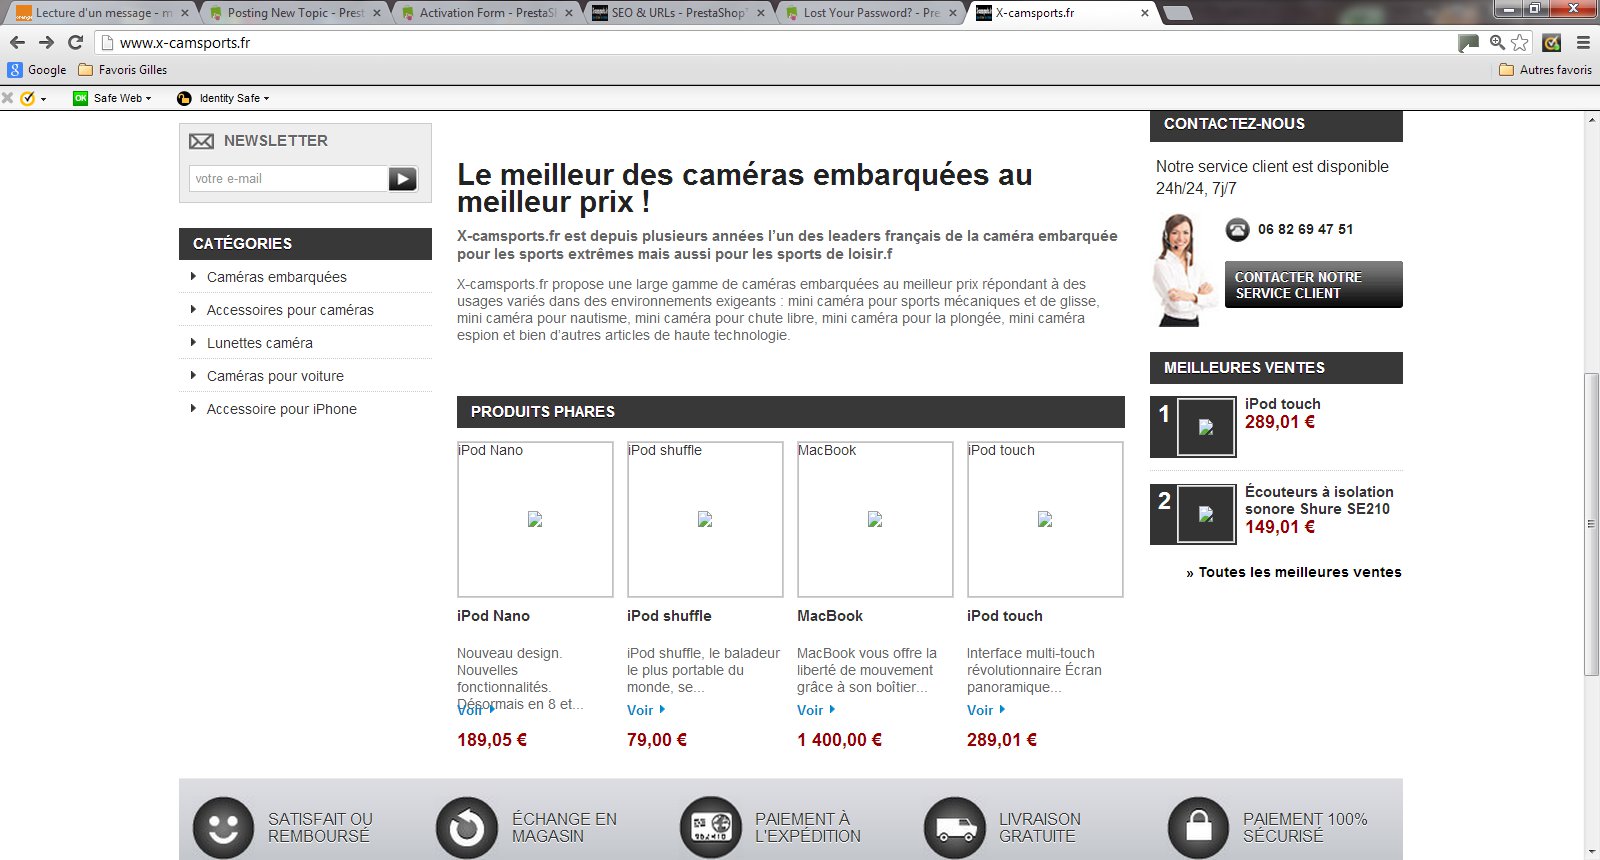Click Voir link under iPod touch

tap(986, 710)
